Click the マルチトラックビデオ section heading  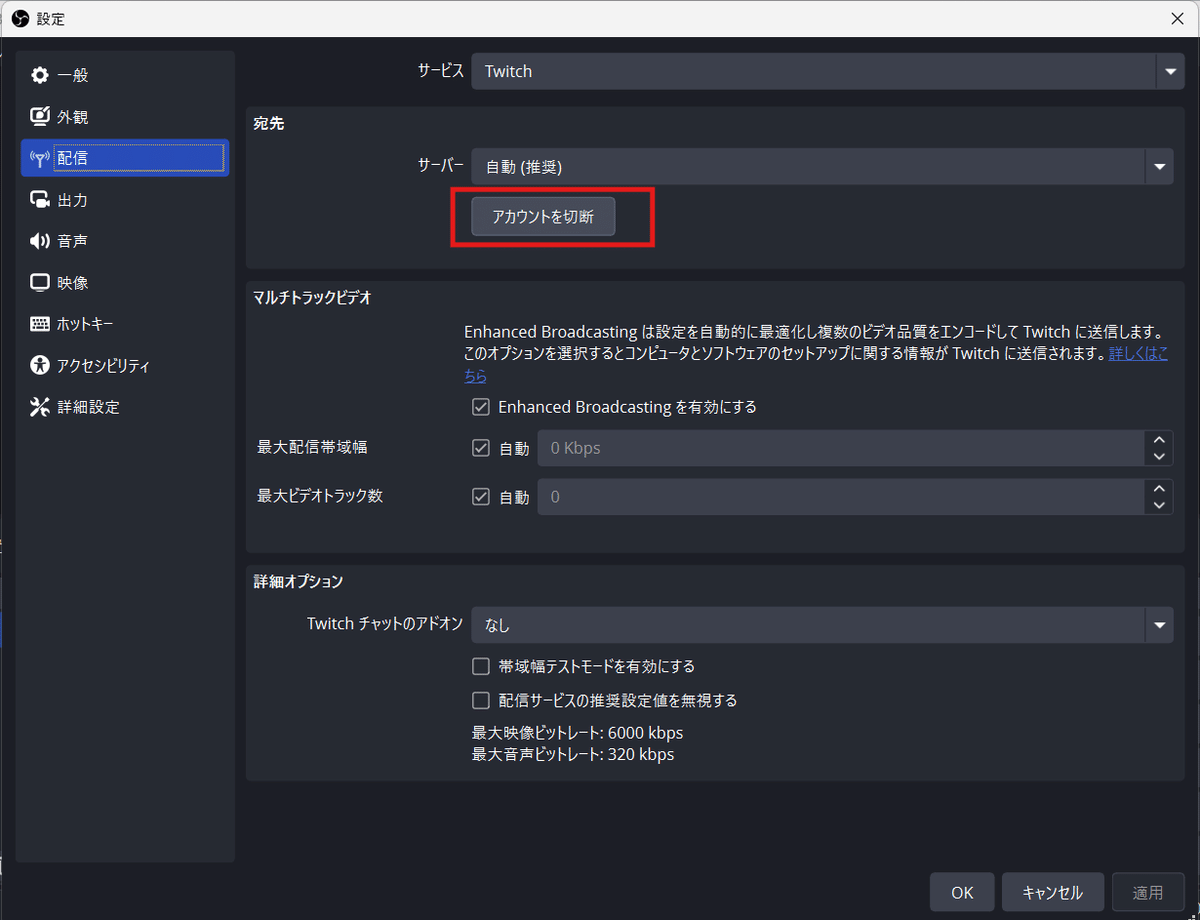point(312,298)
